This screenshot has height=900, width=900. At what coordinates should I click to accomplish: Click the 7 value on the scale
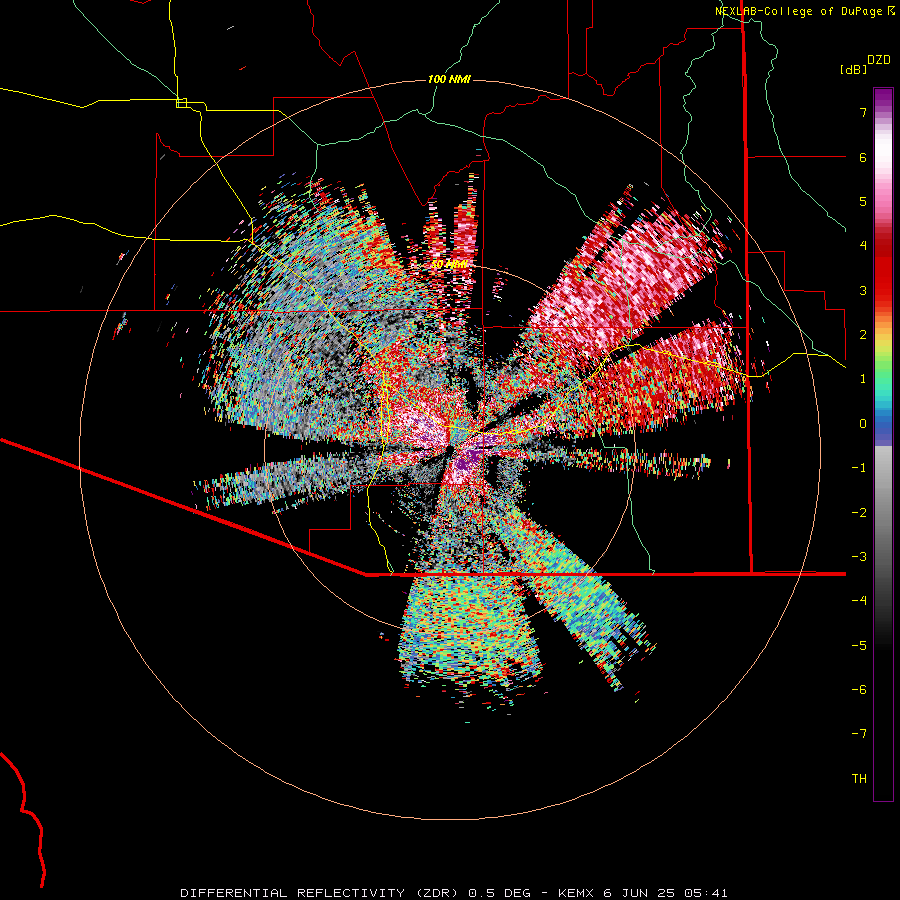[863, 112]
